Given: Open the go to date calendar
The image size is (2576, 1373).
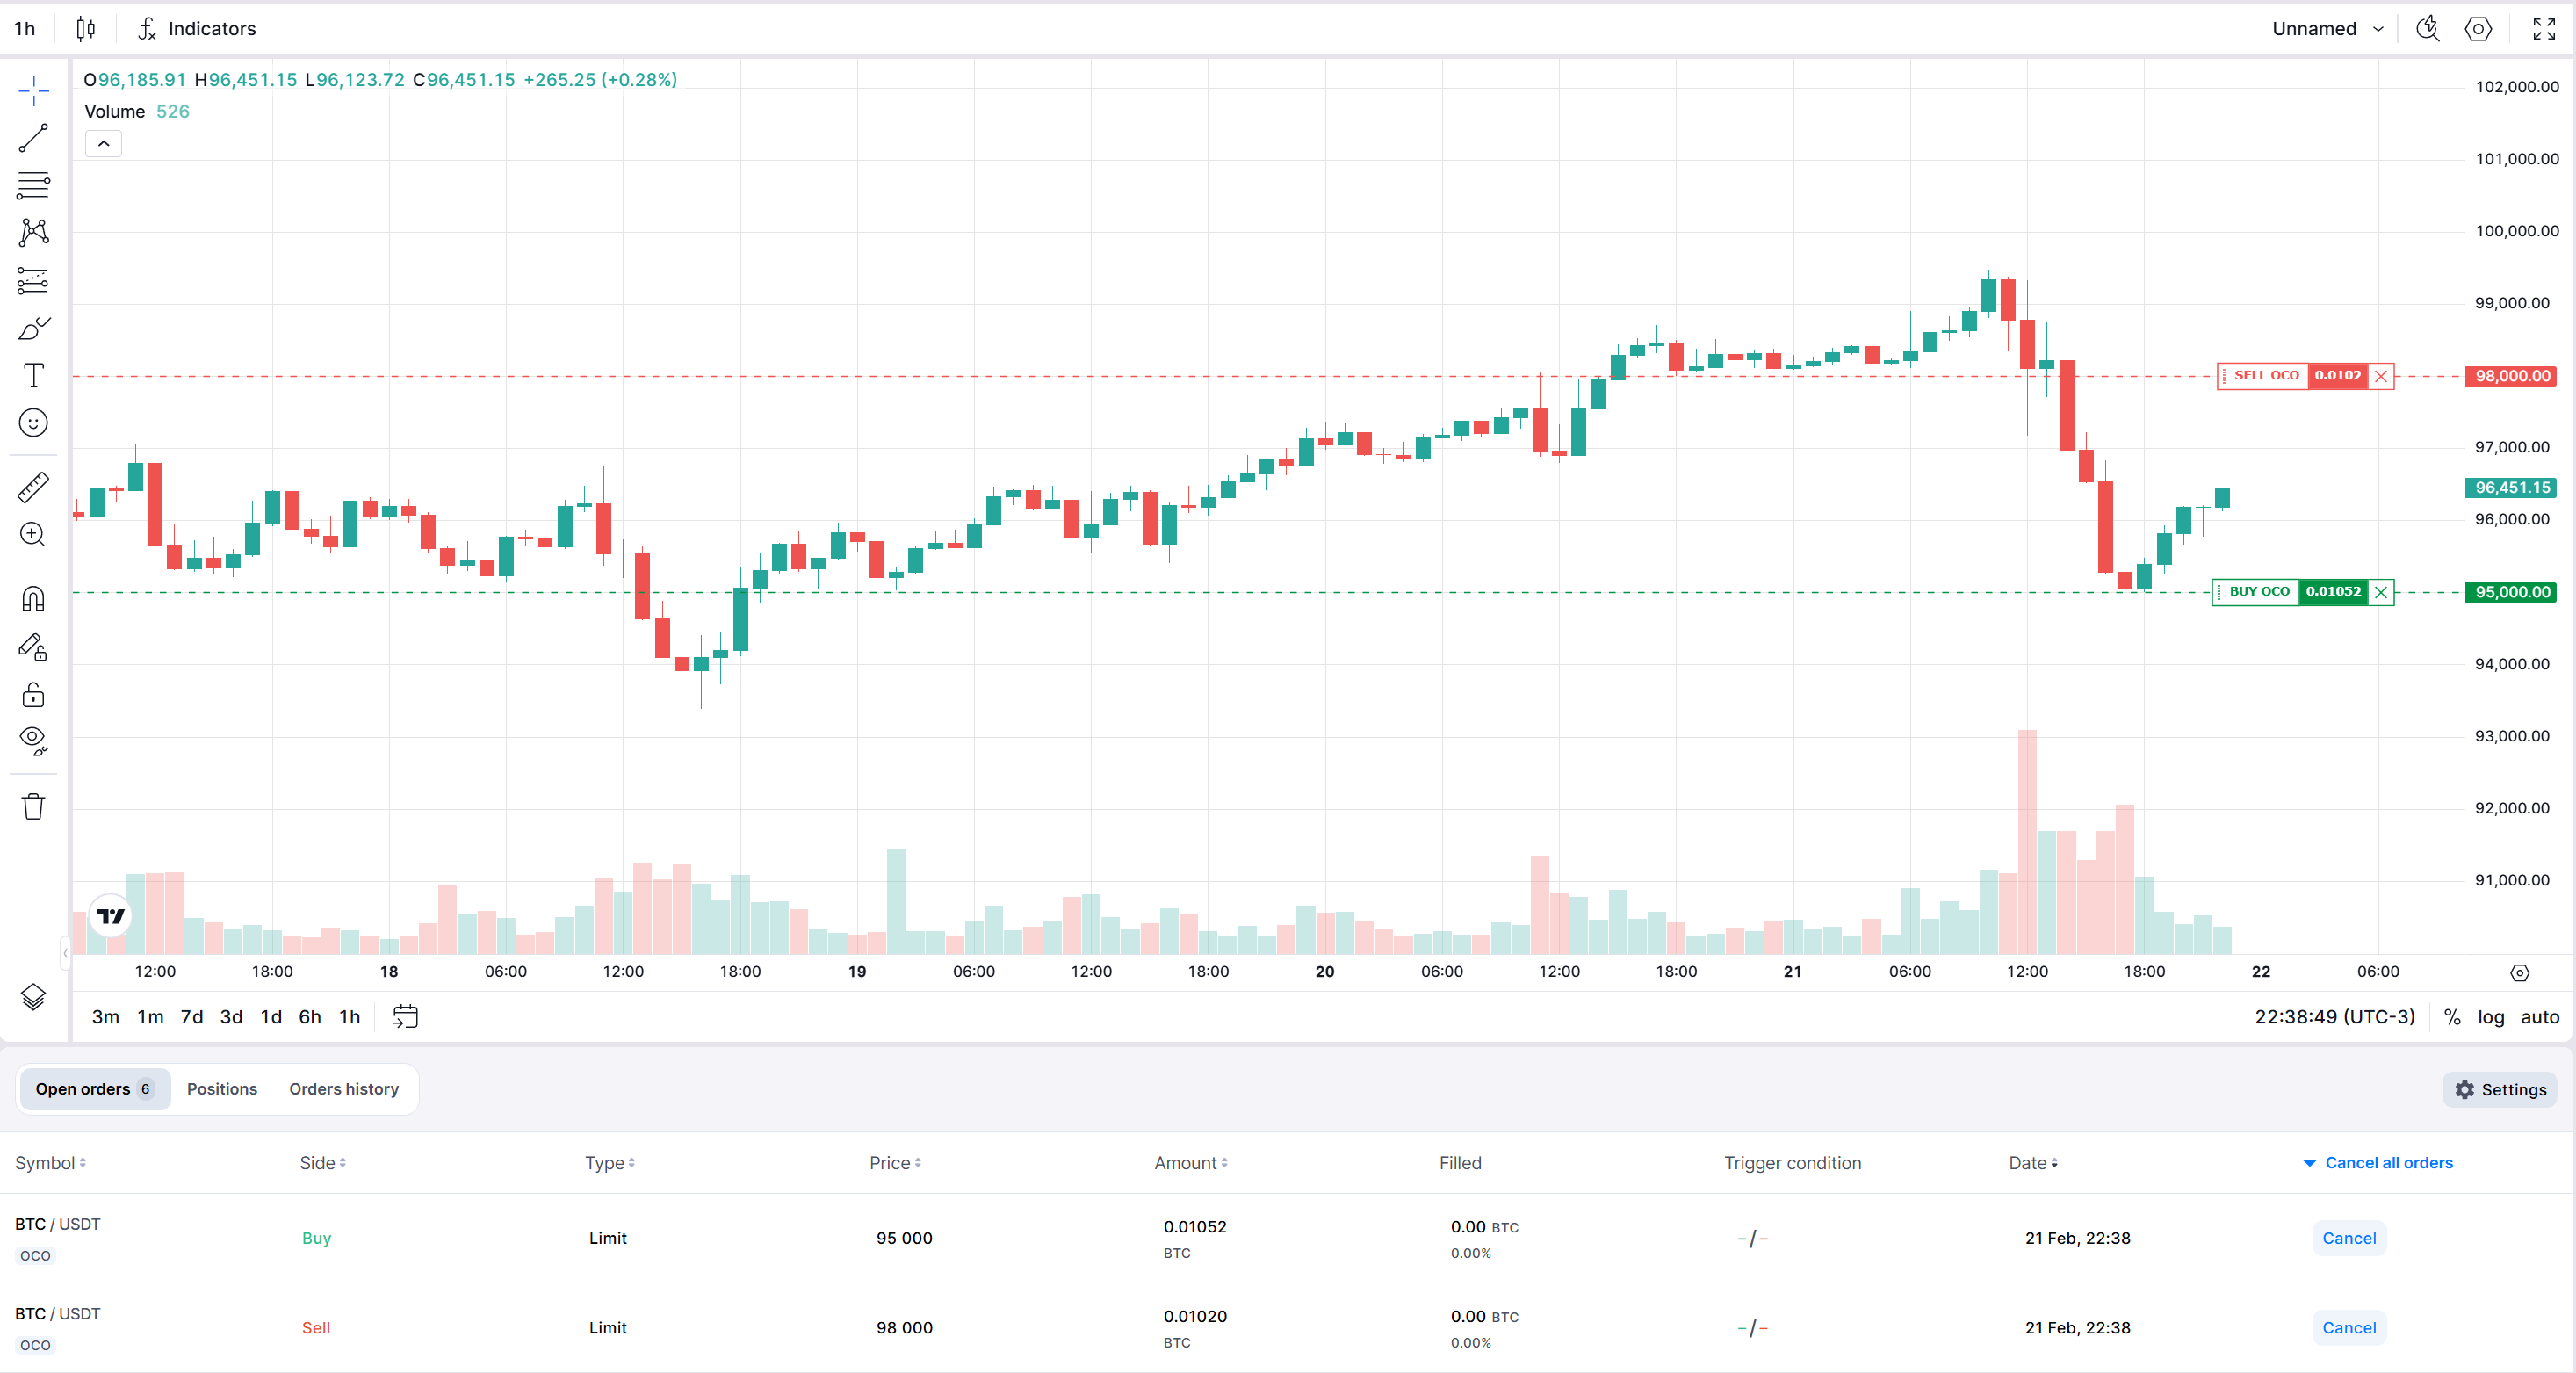Looking at the screenshot, I should pos(405,1017).
